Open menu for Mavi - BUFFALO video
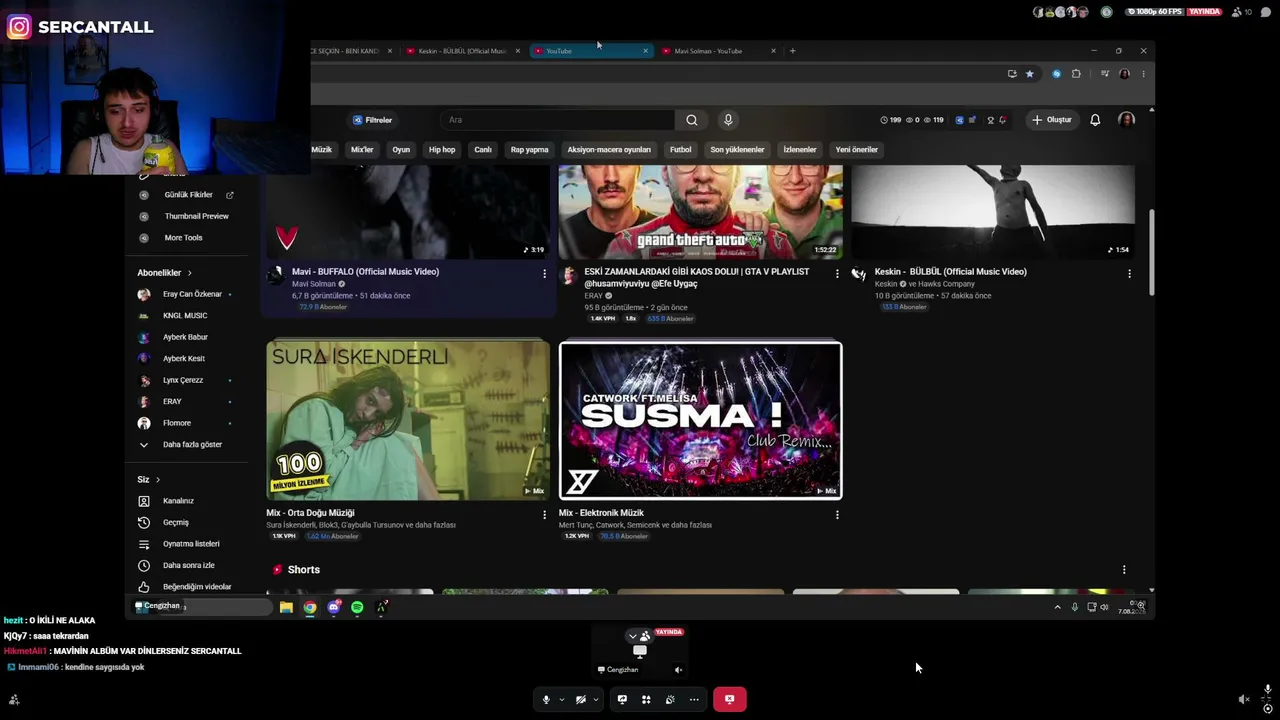The height and width of the screenshot is (720, 1280). 544,273
